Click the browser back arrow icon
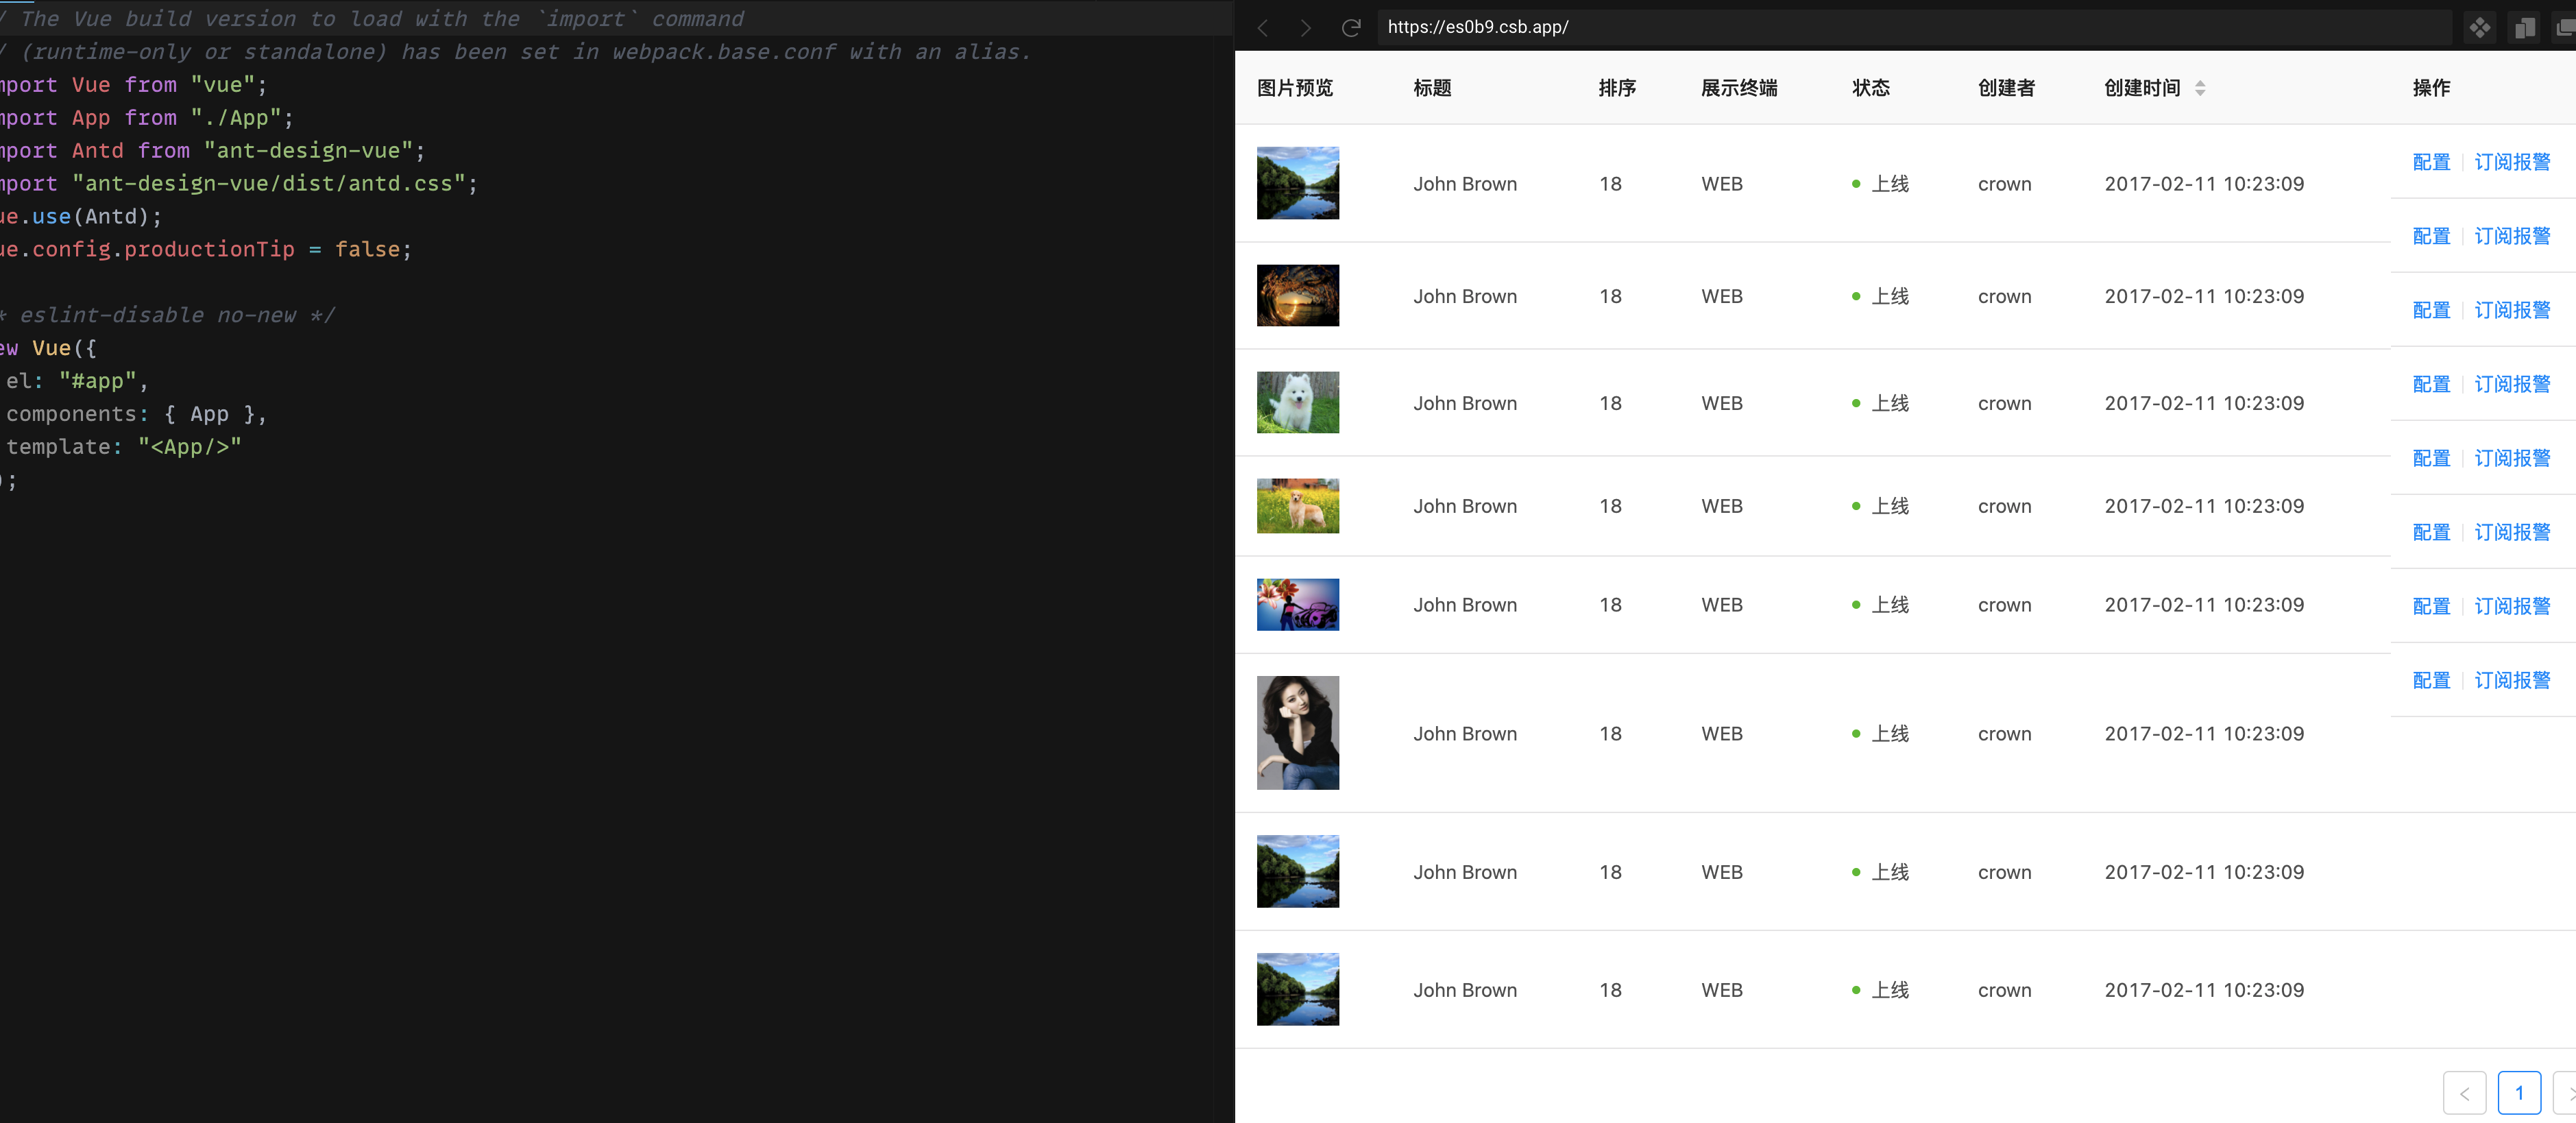Screen dimensions: 2576x1123 pyautogui.click(x=1263, y=27)
